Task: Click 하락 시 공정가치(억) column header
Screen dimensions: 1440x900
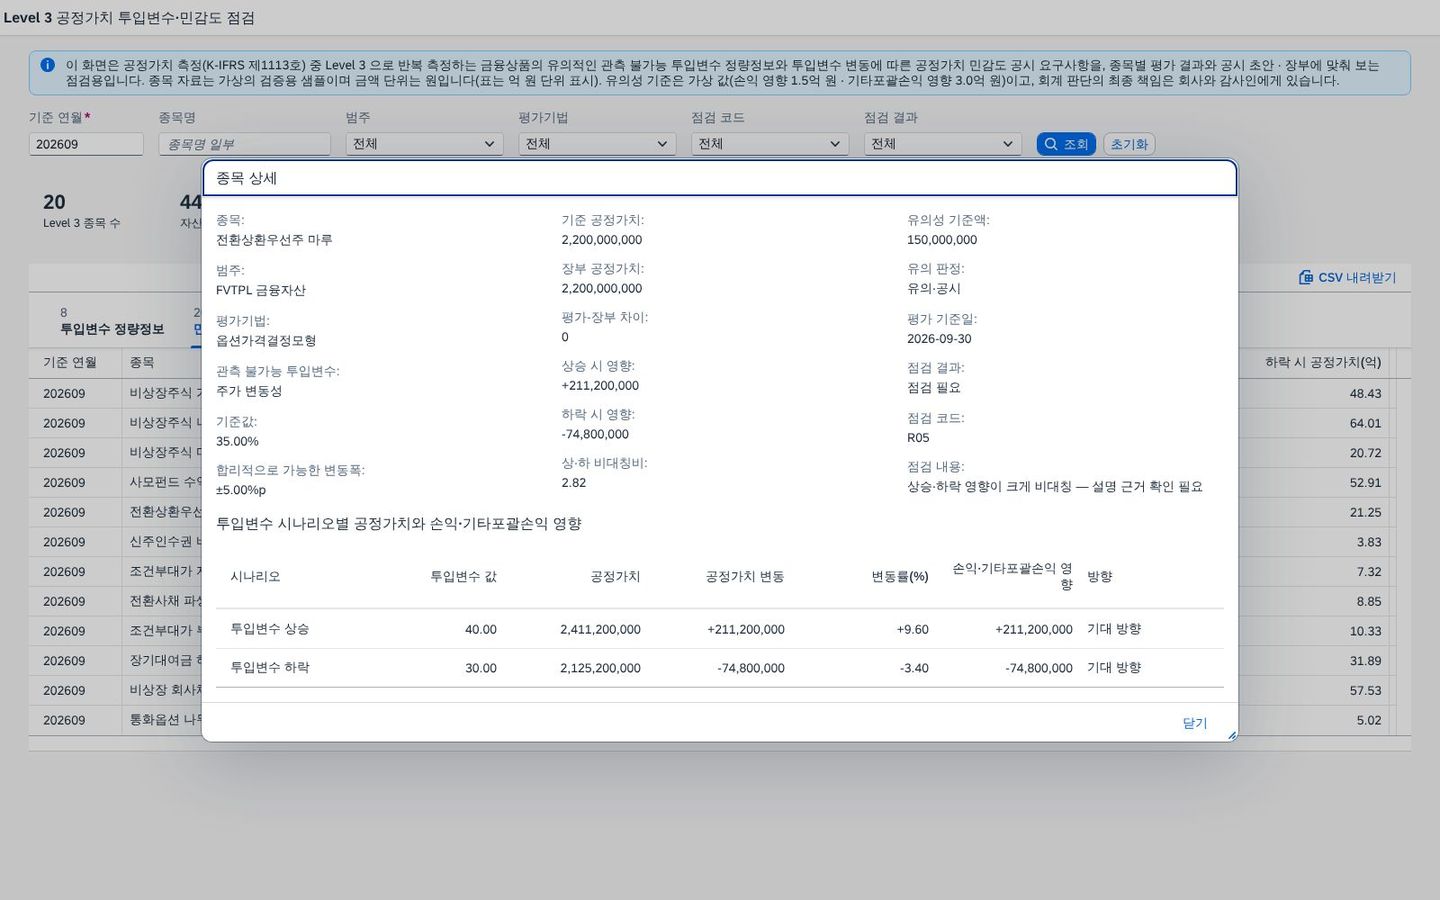Action: pos(1323,362)
